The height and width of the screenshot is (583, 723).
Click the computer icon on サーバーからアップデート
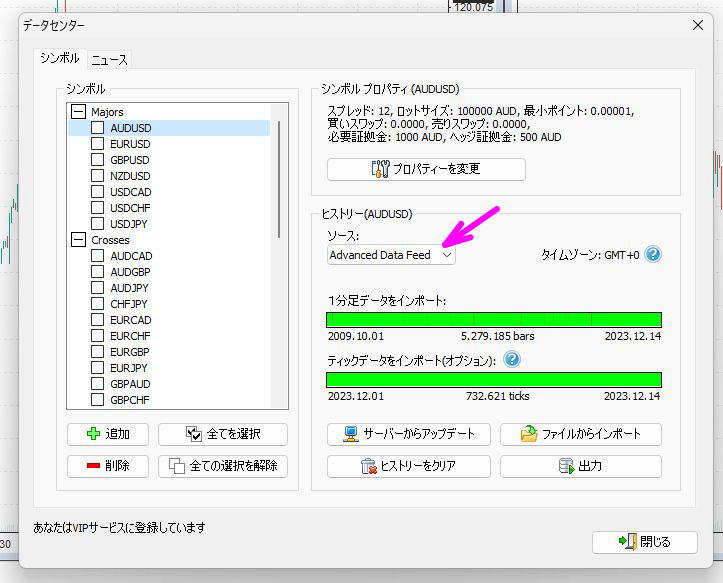click(351, 434)
